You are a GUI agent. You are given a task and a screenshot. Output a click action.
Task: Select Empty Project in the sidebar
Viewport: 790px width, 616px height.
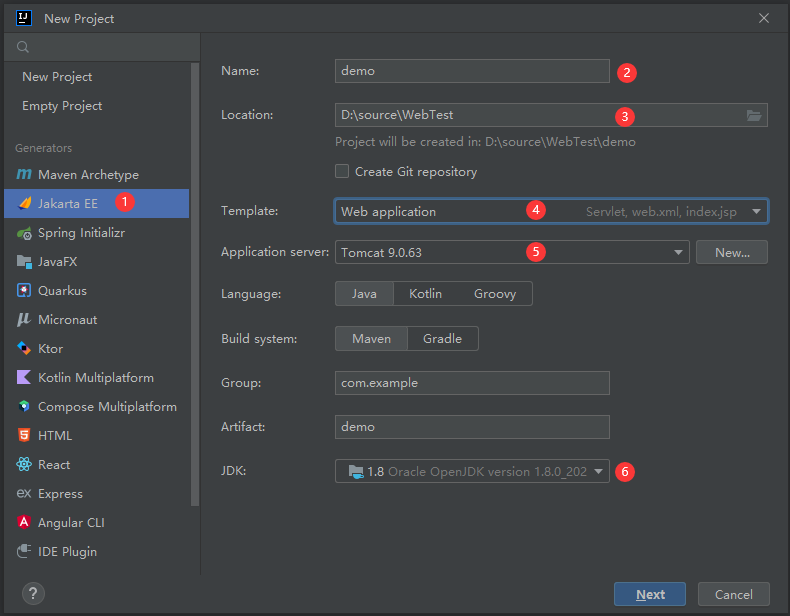[x=62, y=106]
